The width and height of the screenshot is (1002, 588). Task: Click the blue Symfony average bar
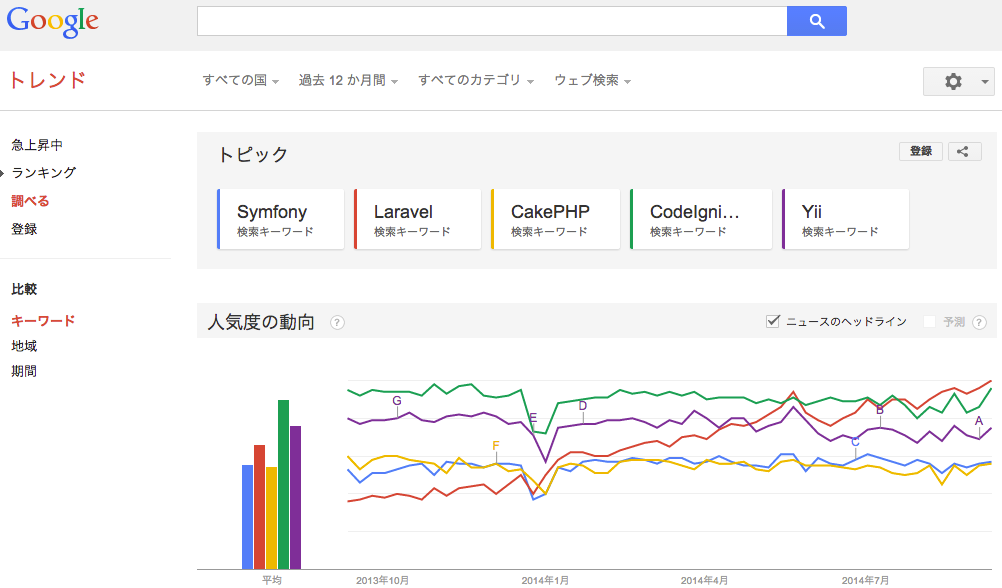click(x=247, y=517)
